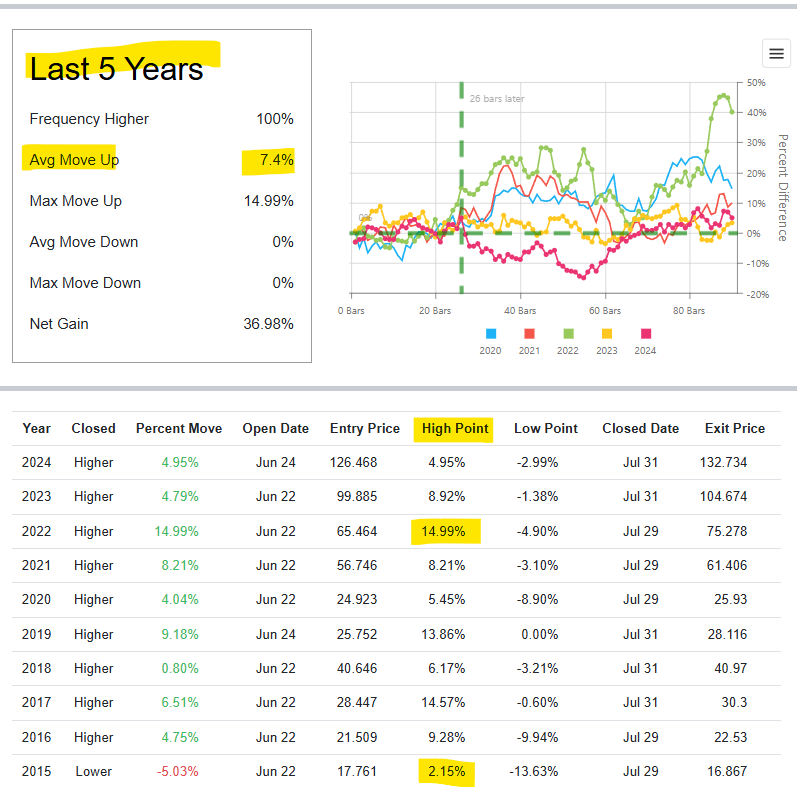The height and width of the screenshot is (788, 797).
Task: Sort by the Closed column header
Action: tap(93, 428)
